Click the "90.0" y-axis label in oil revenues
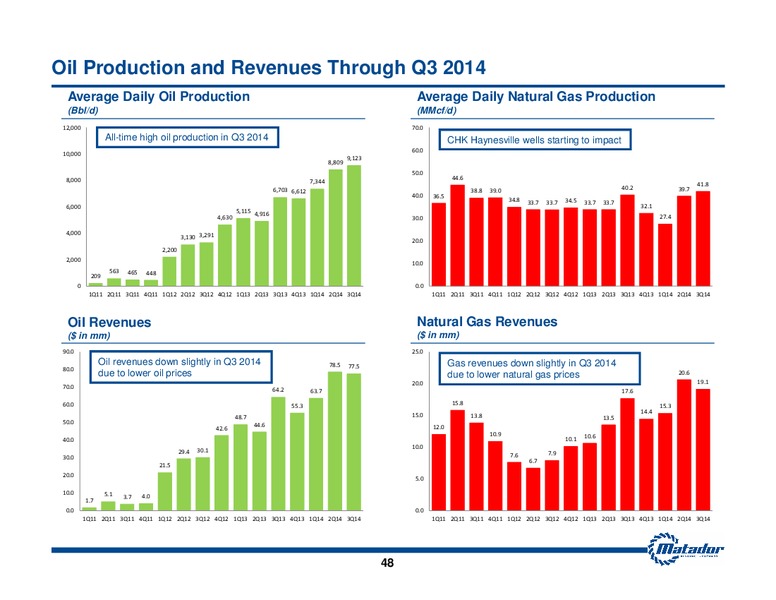Screen dimensions: 776x600 click(x=68, y=351)
